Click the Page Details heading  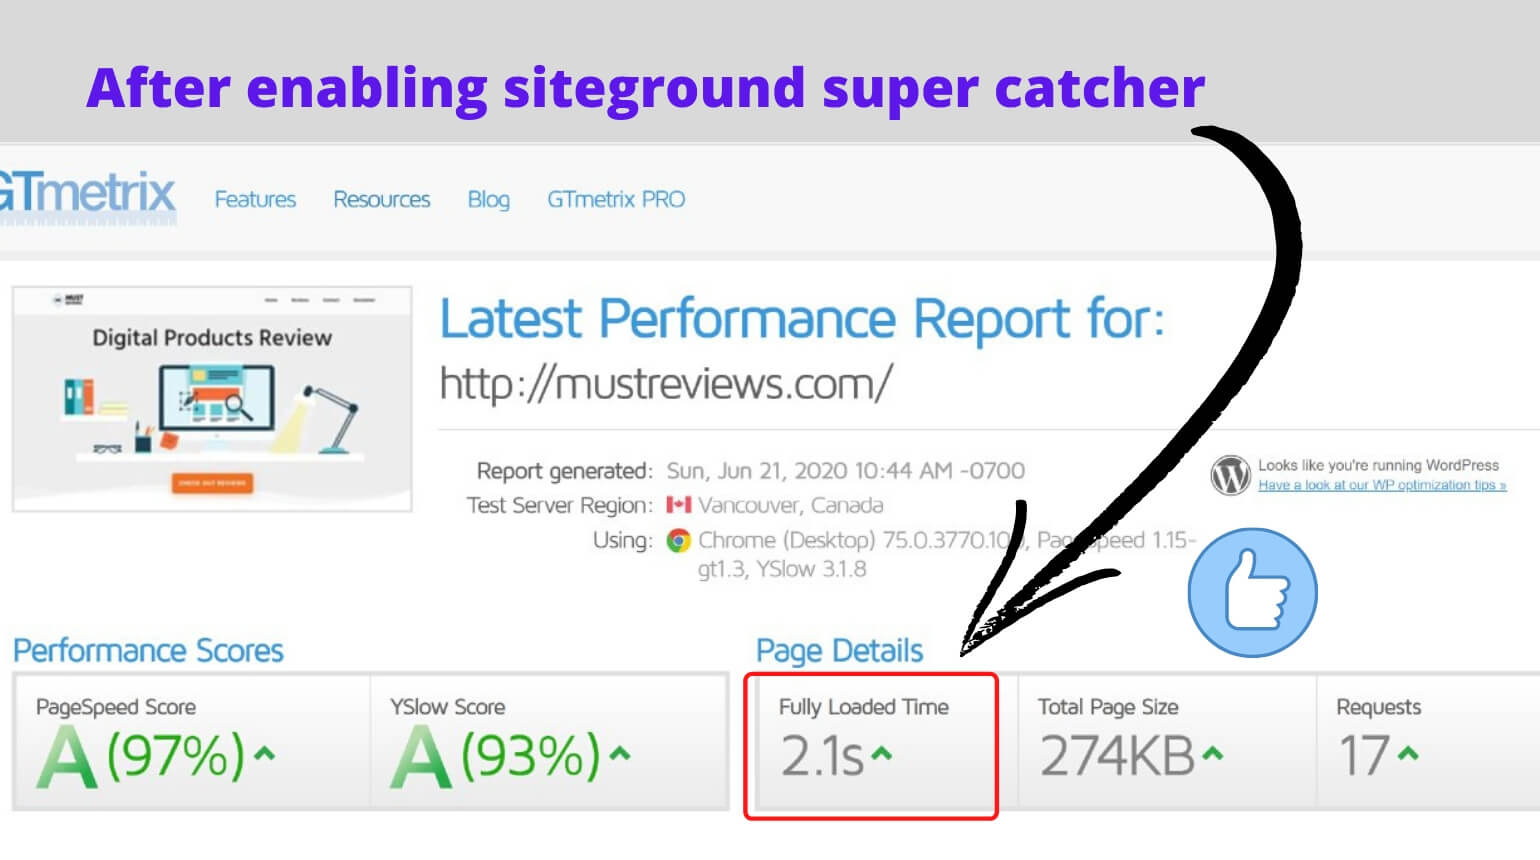click(x=839, y=651)
